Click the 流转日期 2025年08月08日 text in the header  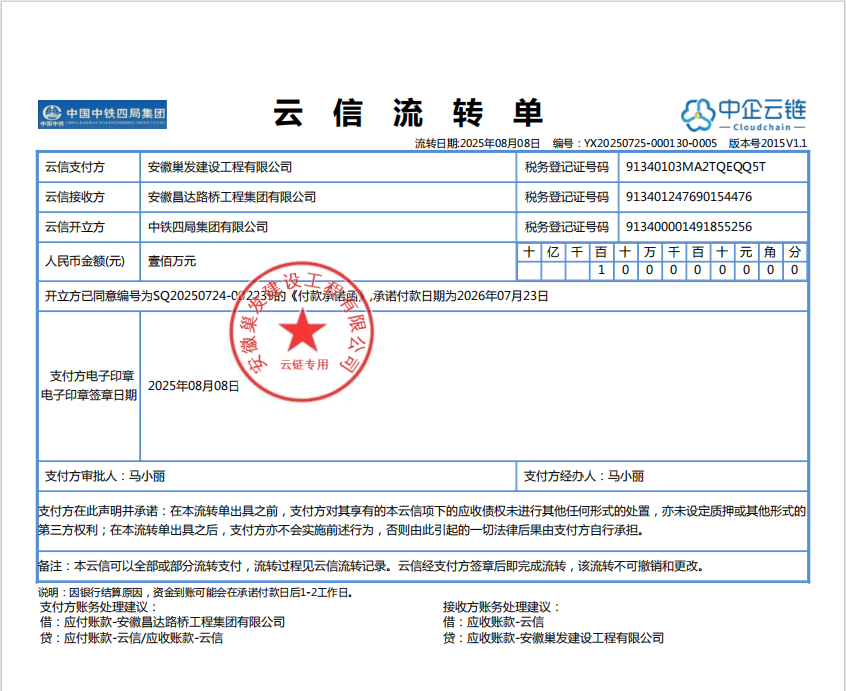coord(477,144)
